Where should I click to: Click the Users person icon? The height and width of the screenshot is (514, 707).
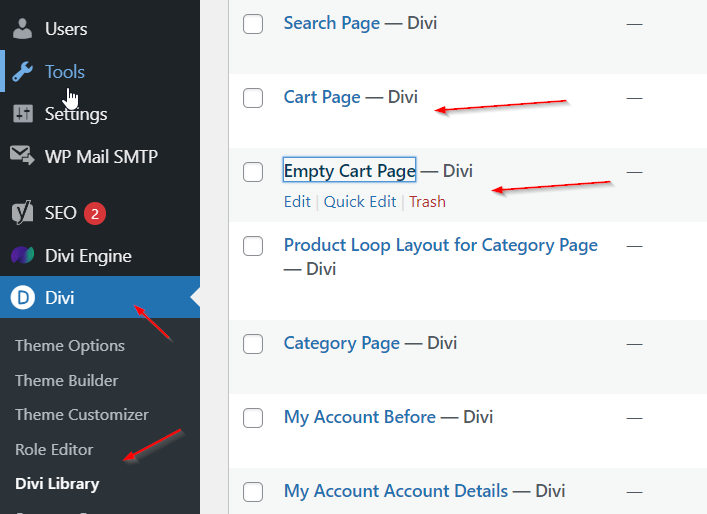[x=22, y=29]
